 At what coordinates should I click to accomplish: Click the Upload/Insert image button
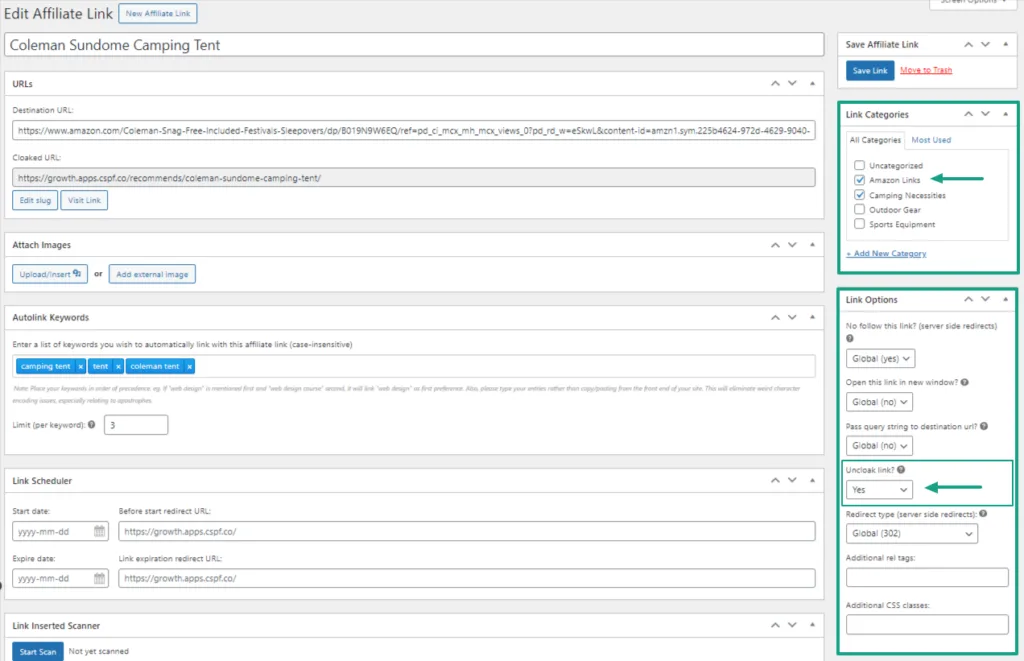click(x=50, y=274)
